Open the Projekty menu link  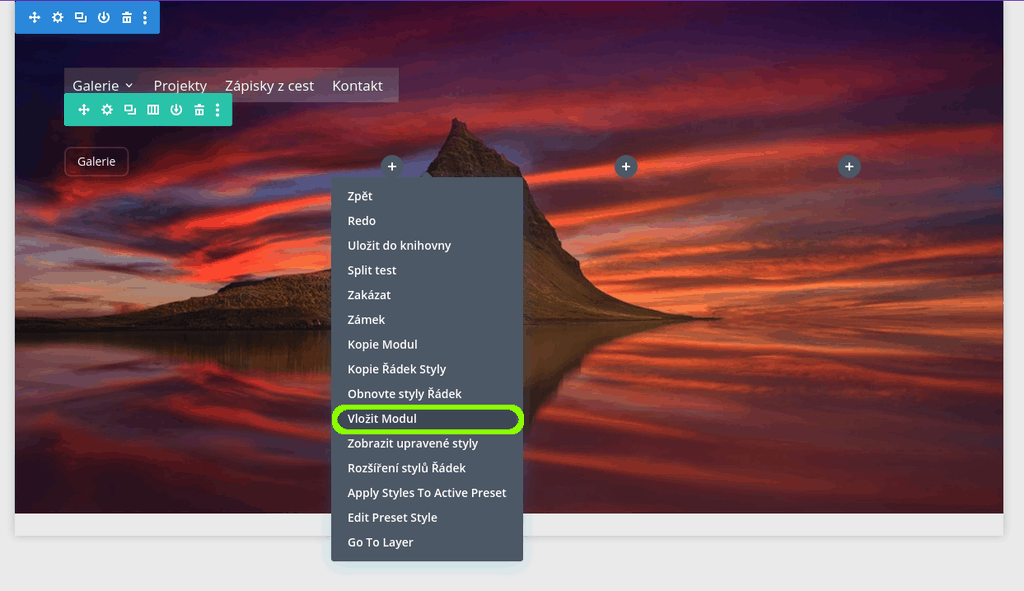point(180,86)
